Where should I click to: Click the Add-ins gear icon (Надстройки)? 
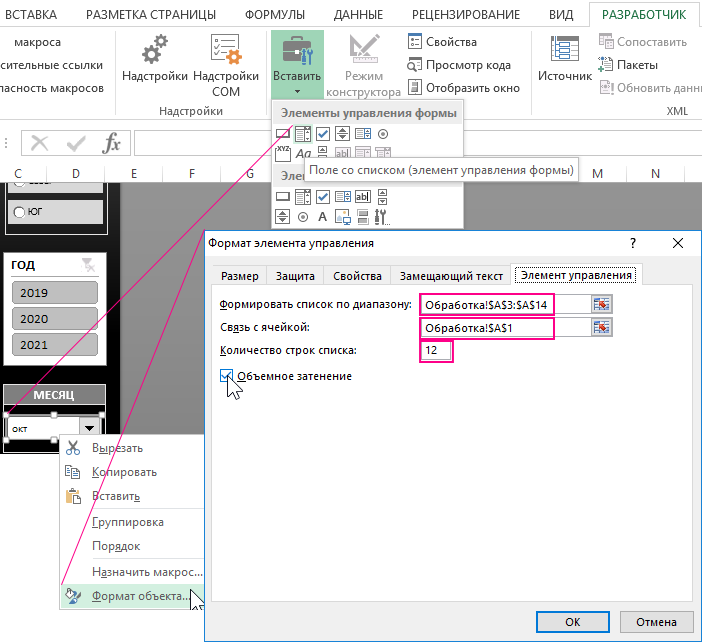coord(155,52)
